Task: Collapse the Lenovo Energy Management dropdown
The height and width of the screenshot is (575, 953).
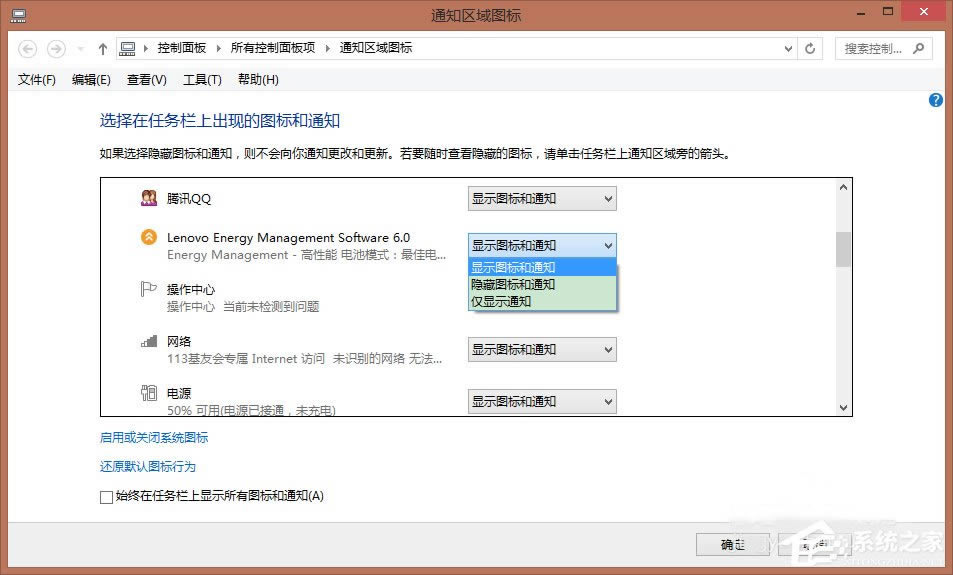Action: click(x=542, y=246)
